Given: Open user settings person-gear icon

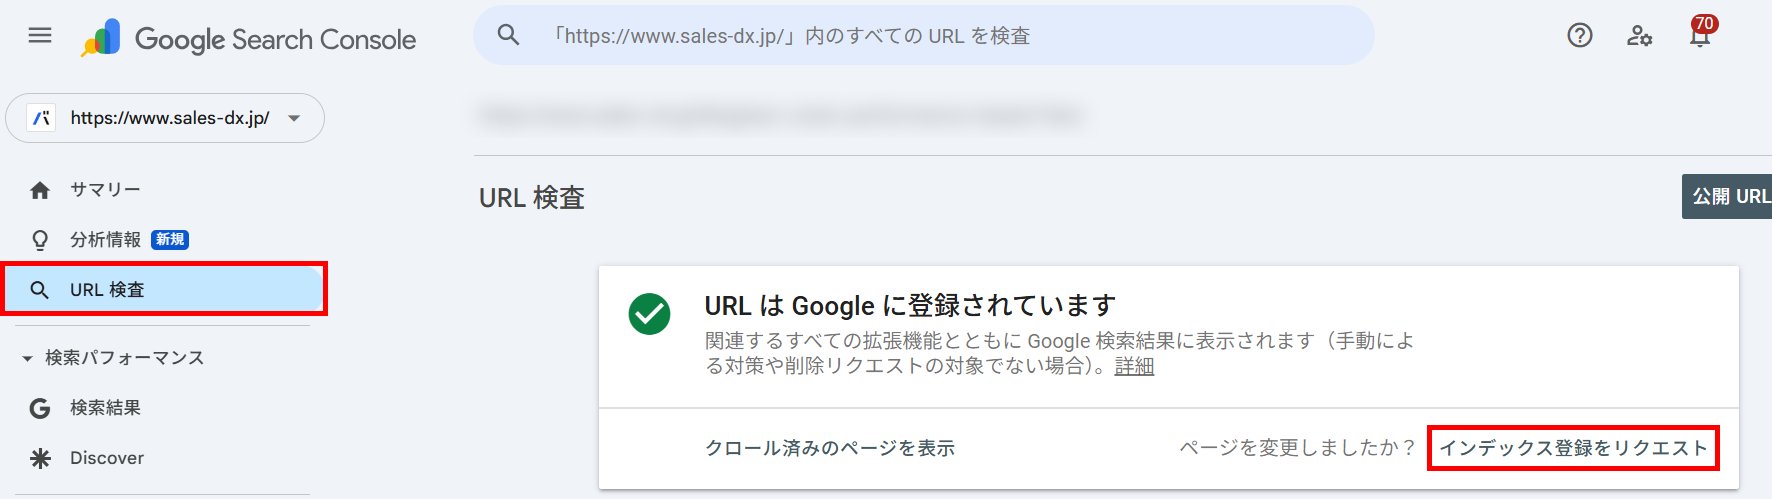Looking at the screenshot, I should tap(1639, 36).
